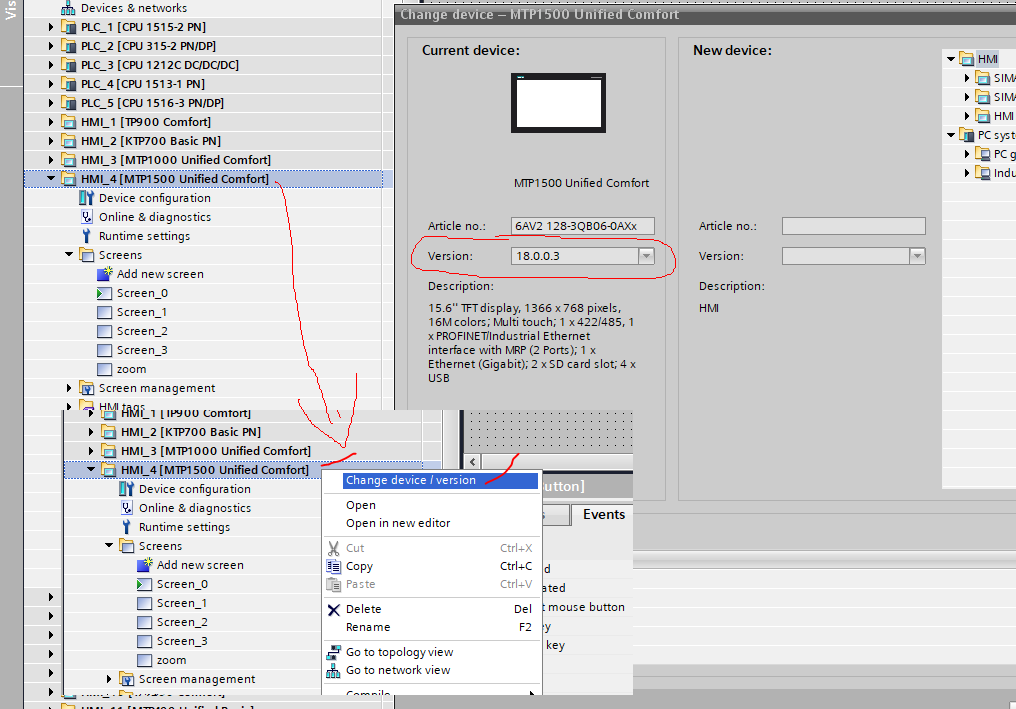Expand the Indu node in New device tree

(967, 173)
